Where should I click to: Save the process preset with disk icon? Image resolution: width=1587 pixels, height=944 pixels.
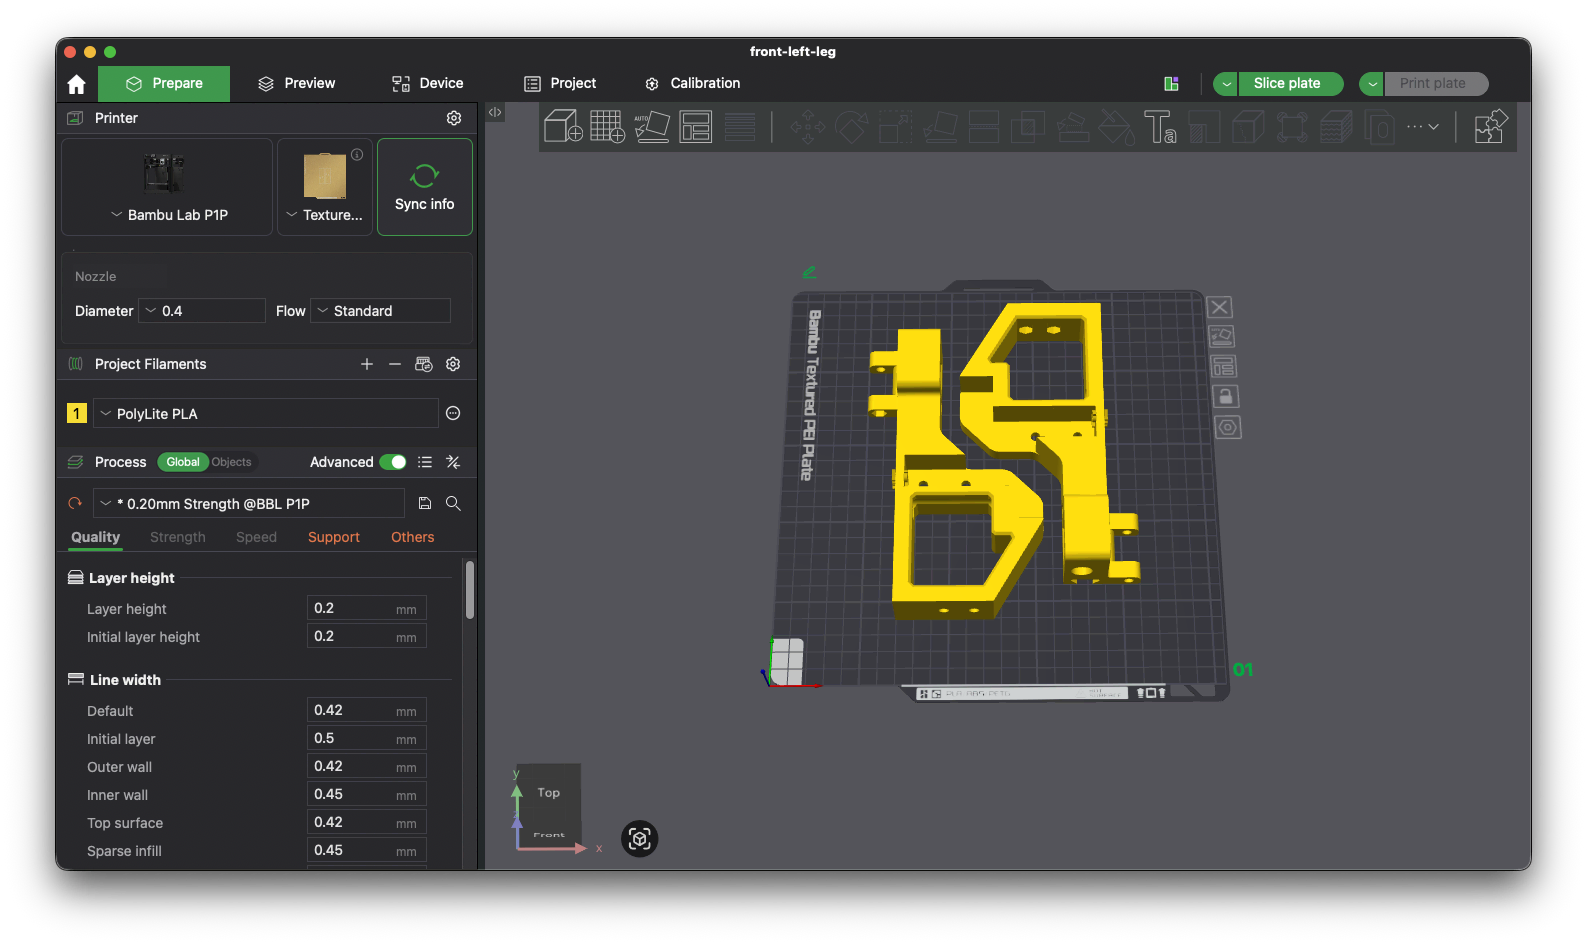pos(425,504)
